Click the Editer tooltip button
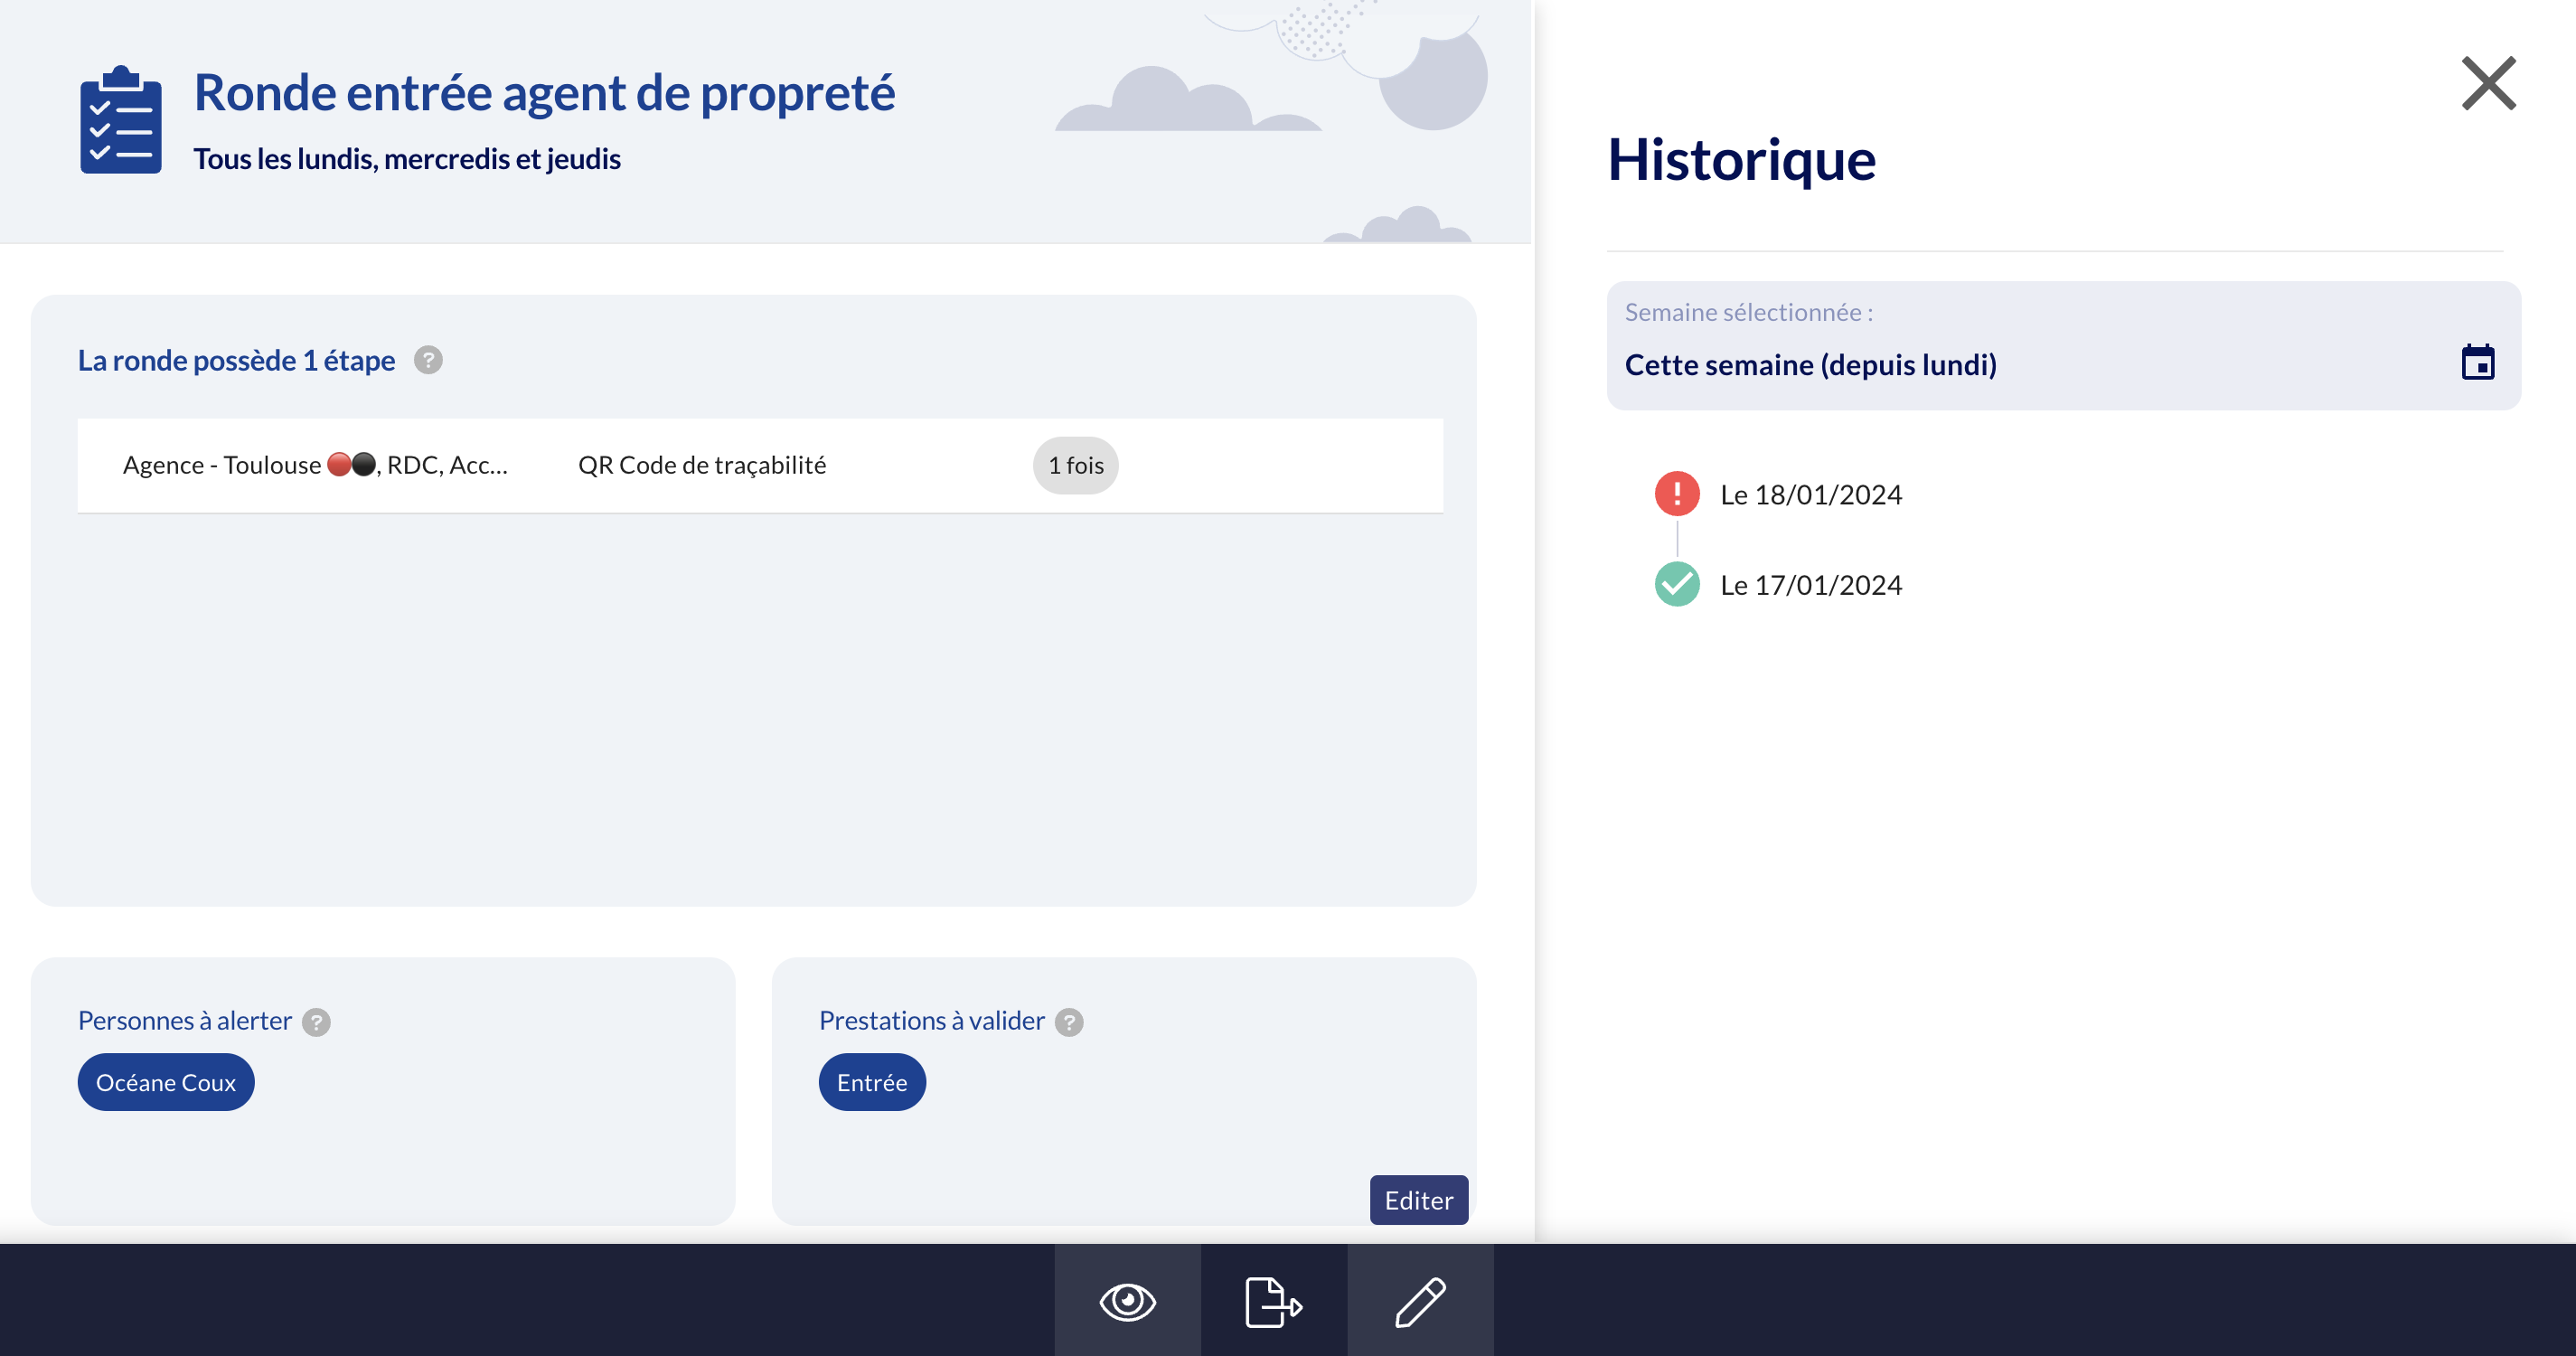Screen dimensions: 2576x1356 coord(1418,1200)
